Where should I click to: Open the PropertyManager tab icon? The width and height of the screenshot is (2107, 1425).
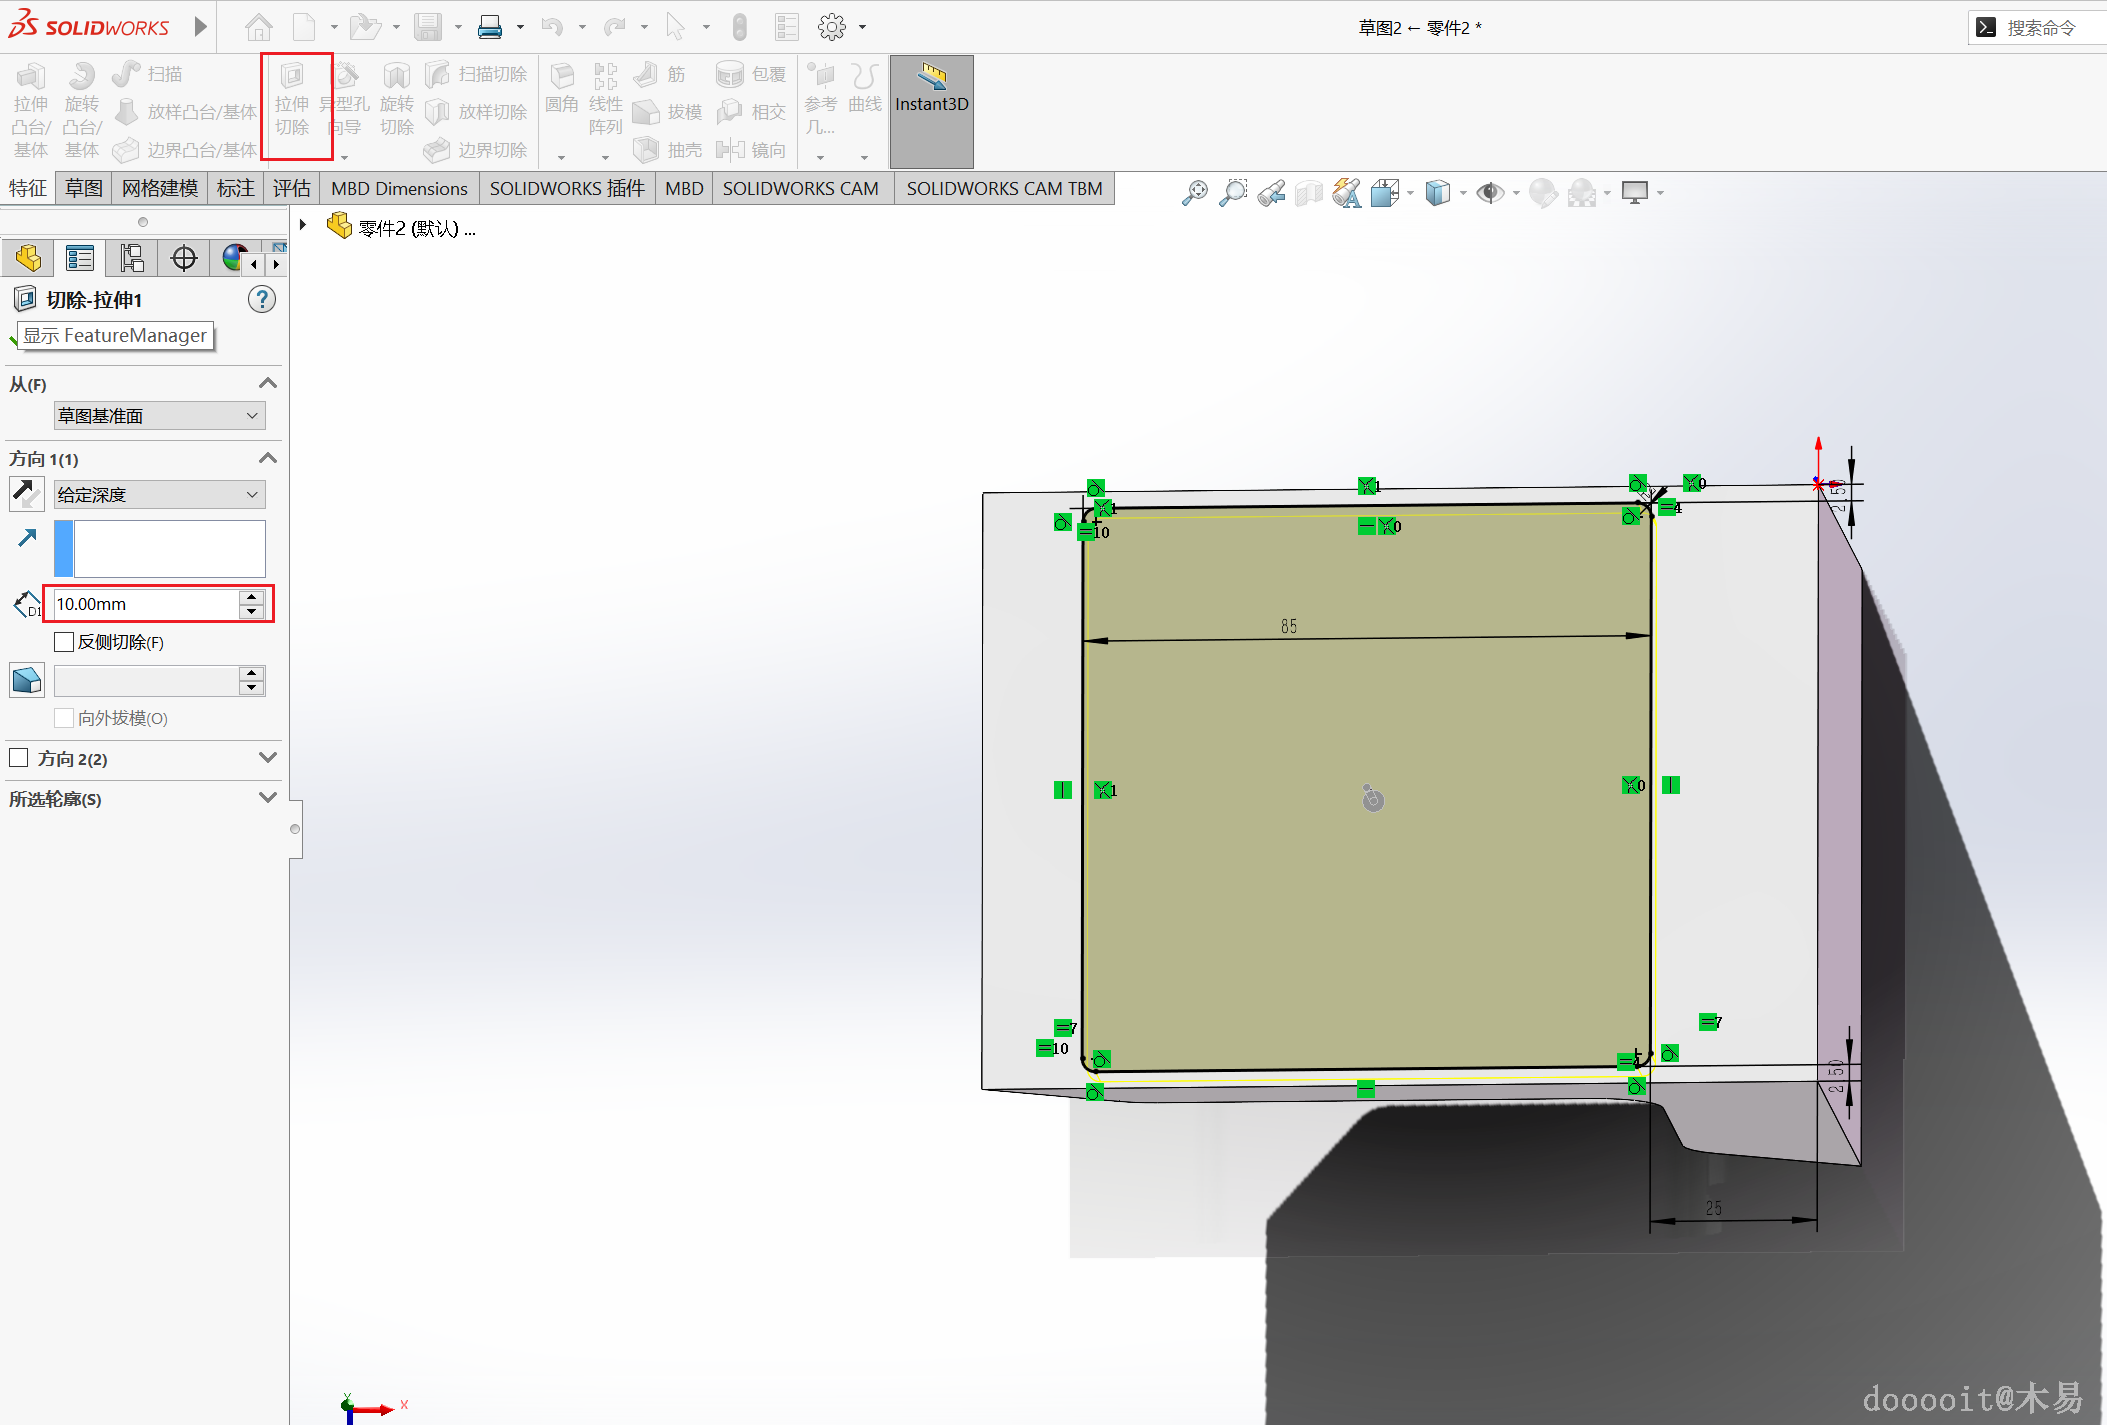click(79, 259)
